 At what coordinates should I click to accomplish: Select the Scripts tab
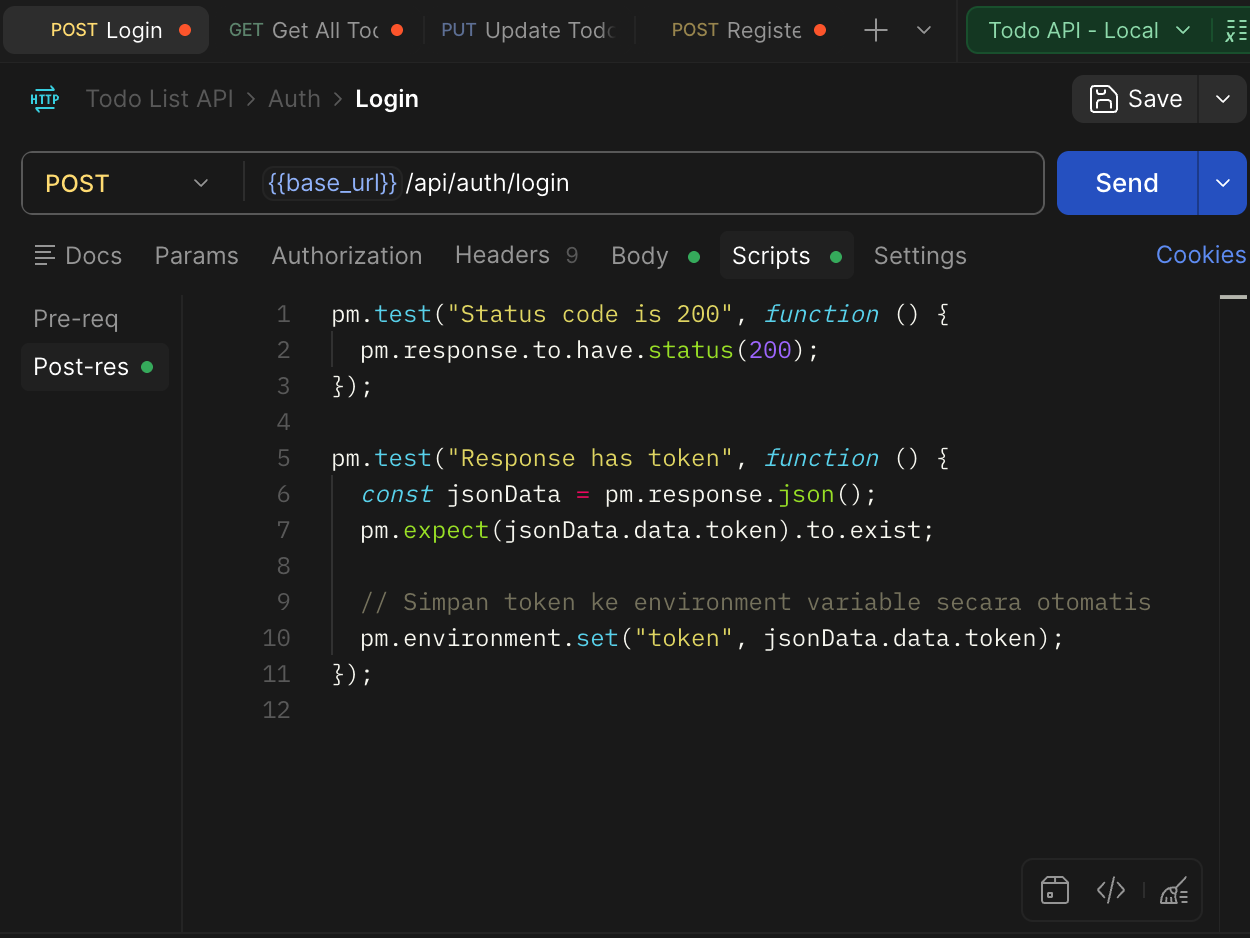pos(786,256)
